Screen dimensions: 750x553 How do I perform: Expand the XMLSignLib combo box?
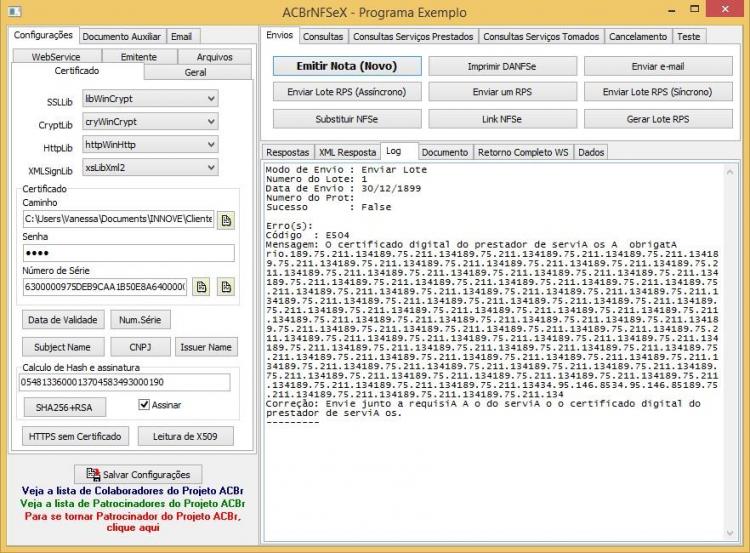pyautogui.click(x=150, y=167)
